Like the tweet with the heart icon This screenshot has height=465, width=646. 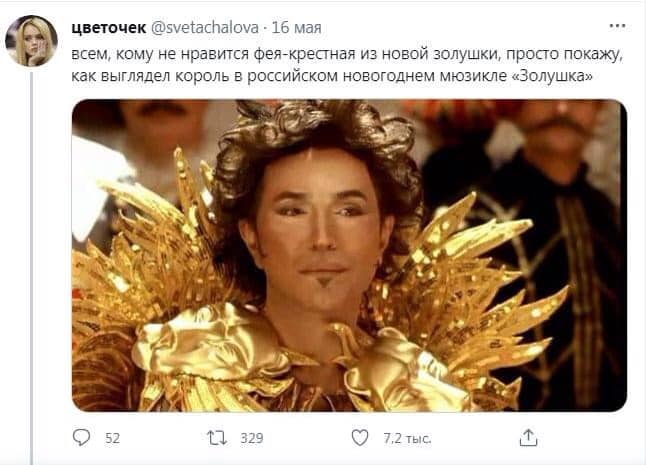pos(360,437)
